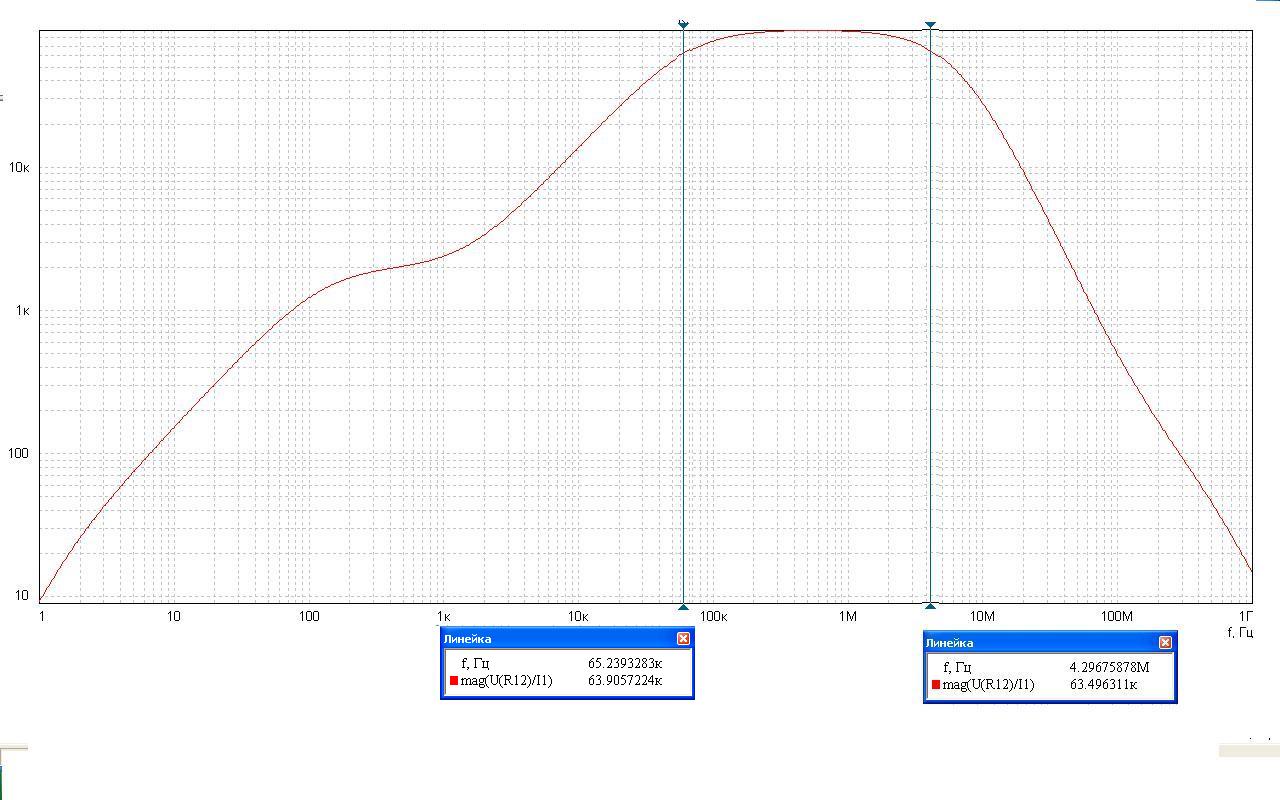Click the 10 label on the vertical axis
This screenshot has height=800, width=1280.
(x=22, y=596)
